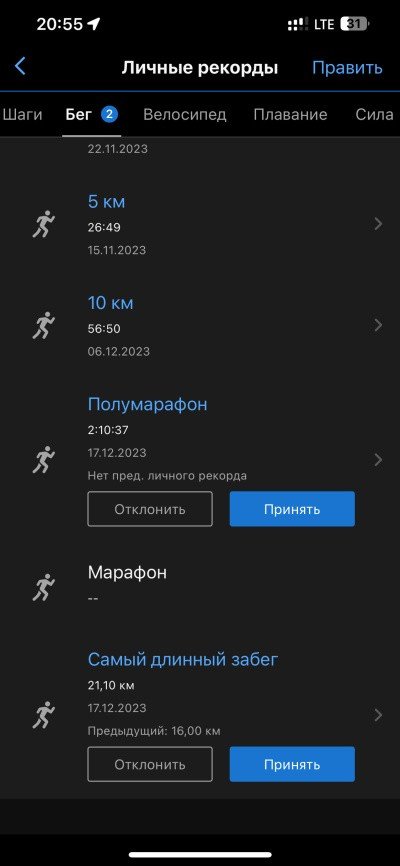Tap the running icon beside 5 км
The height and width of the screenshot is (866, 400).
coord(44,224)
